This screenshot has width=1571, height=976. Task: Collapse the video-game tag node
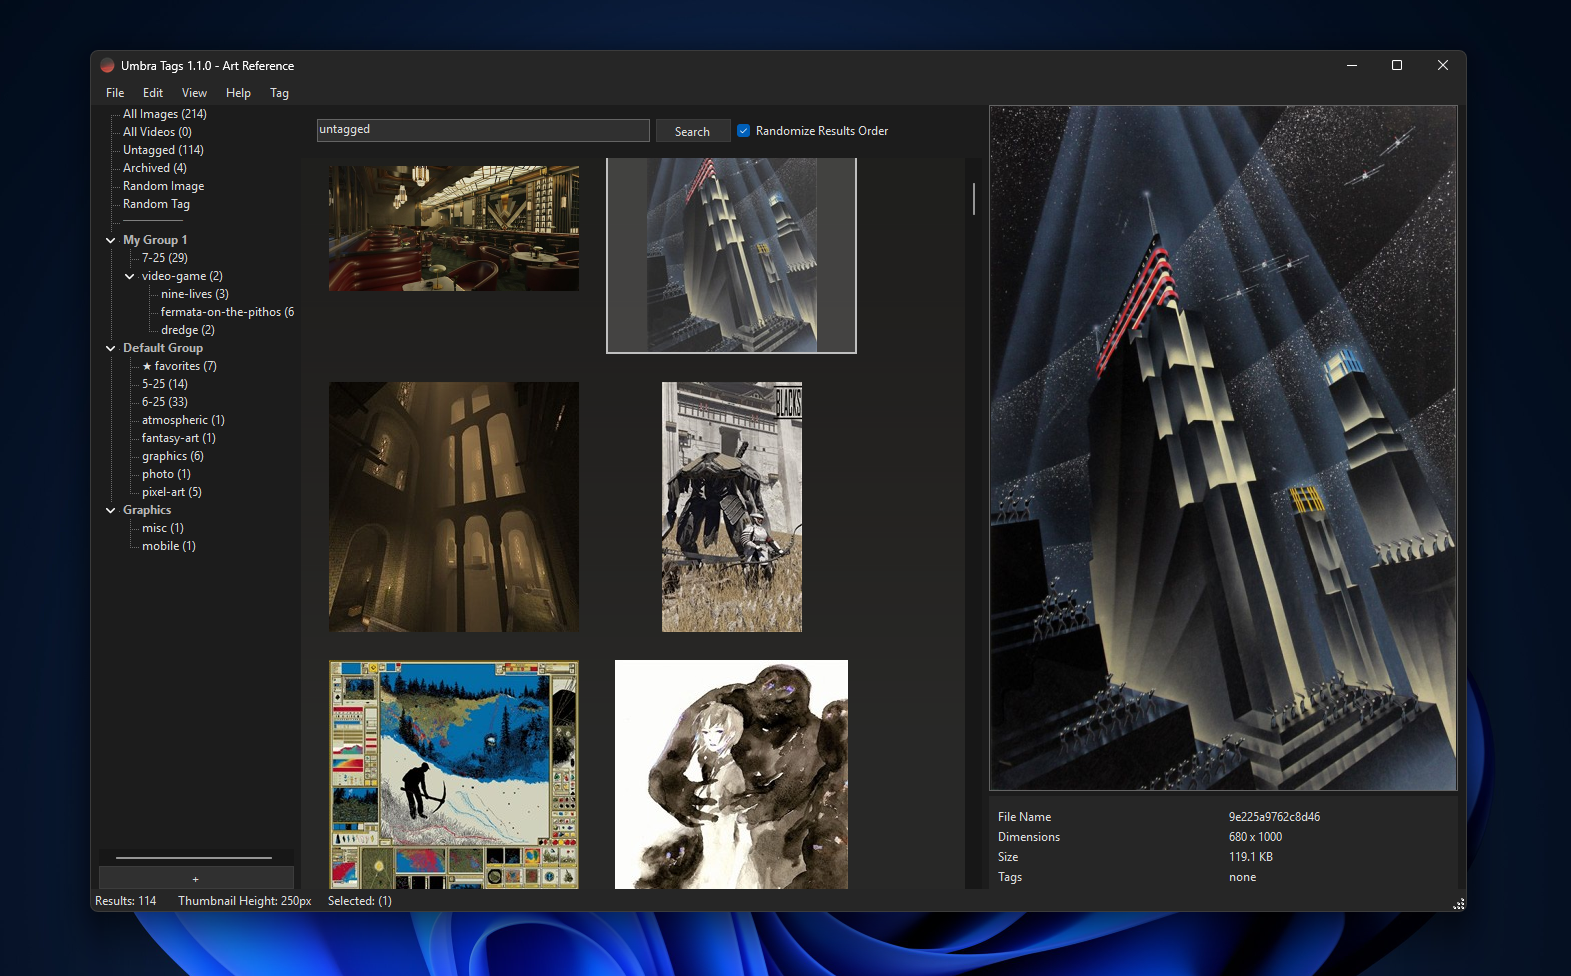coord(130,276)
